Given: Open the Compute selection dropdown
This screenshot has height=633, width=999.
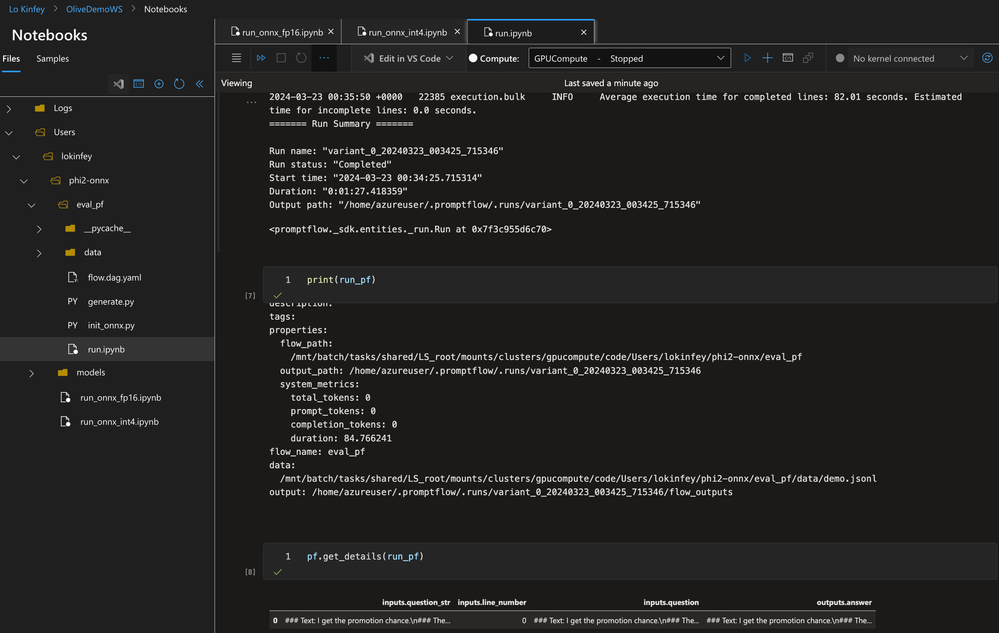Looking at the screenshot, I should point(629,58).
